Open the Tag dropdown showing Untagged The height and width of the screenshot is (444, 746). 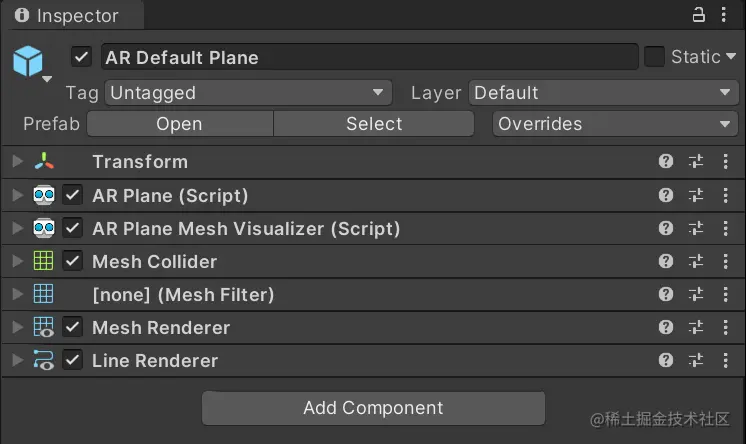click(x=248, y=92)
